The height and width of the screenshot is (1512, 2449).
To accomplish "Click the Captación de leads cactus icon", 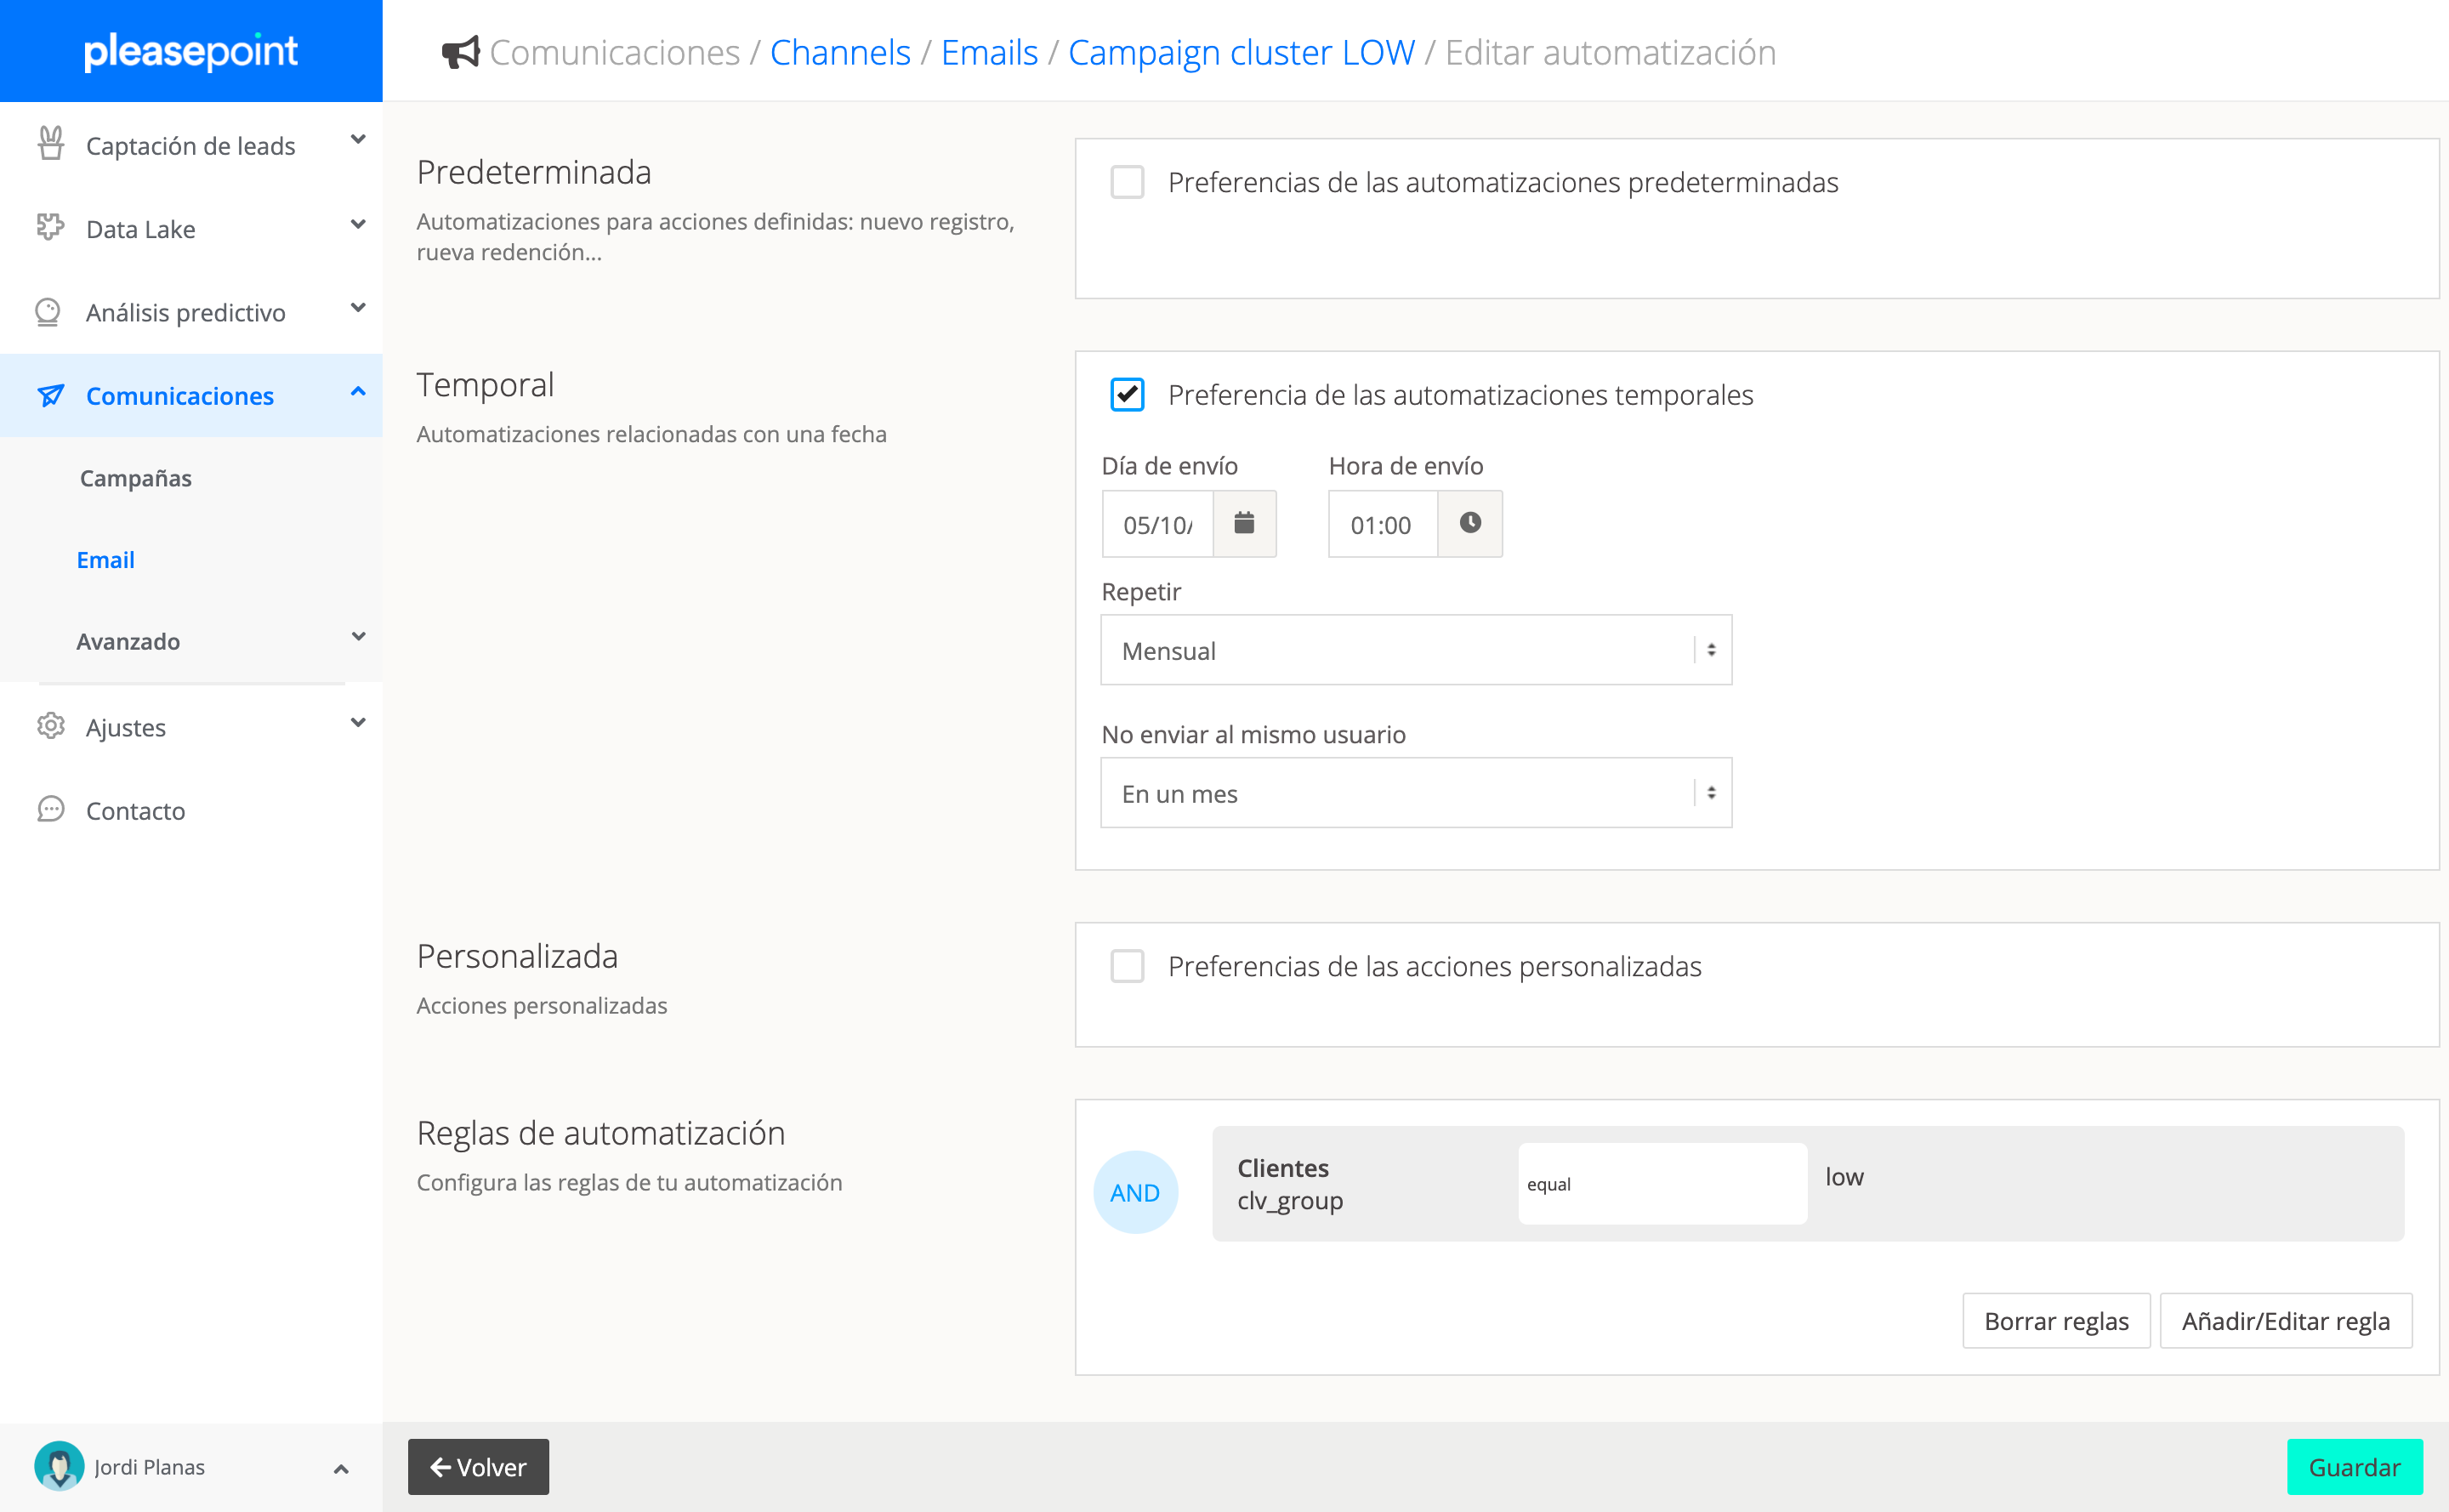I will point(50,144).
